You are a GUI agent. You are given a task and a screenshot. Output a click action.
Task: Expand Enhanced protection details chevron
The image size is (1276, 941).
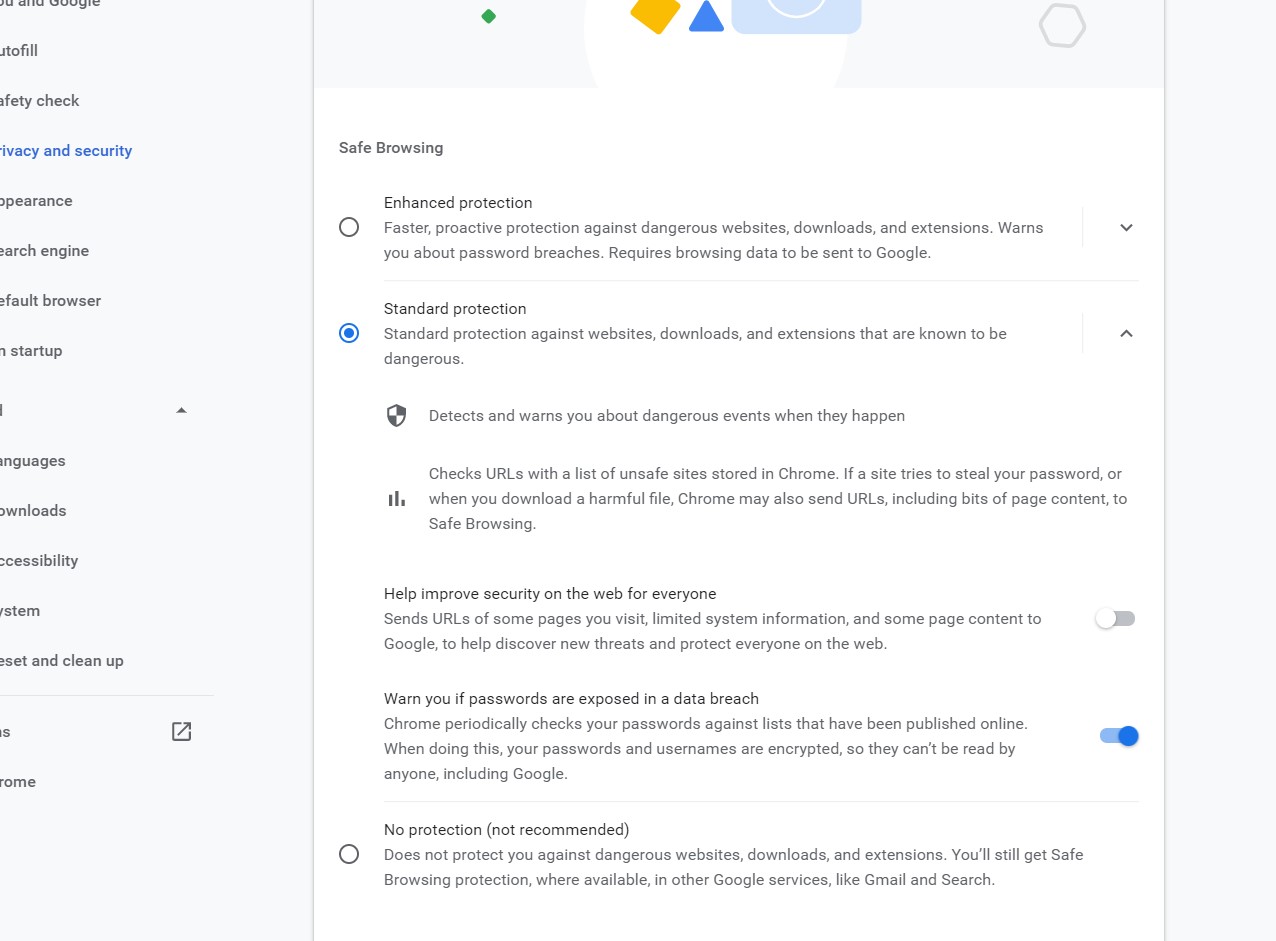pos(1126,228)
